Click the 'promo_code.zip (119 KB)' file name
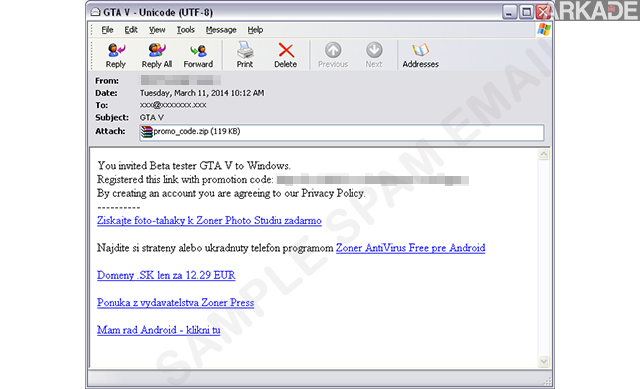Image resolution: width=640 pixels, height=389 pixels. coord(197,131)
